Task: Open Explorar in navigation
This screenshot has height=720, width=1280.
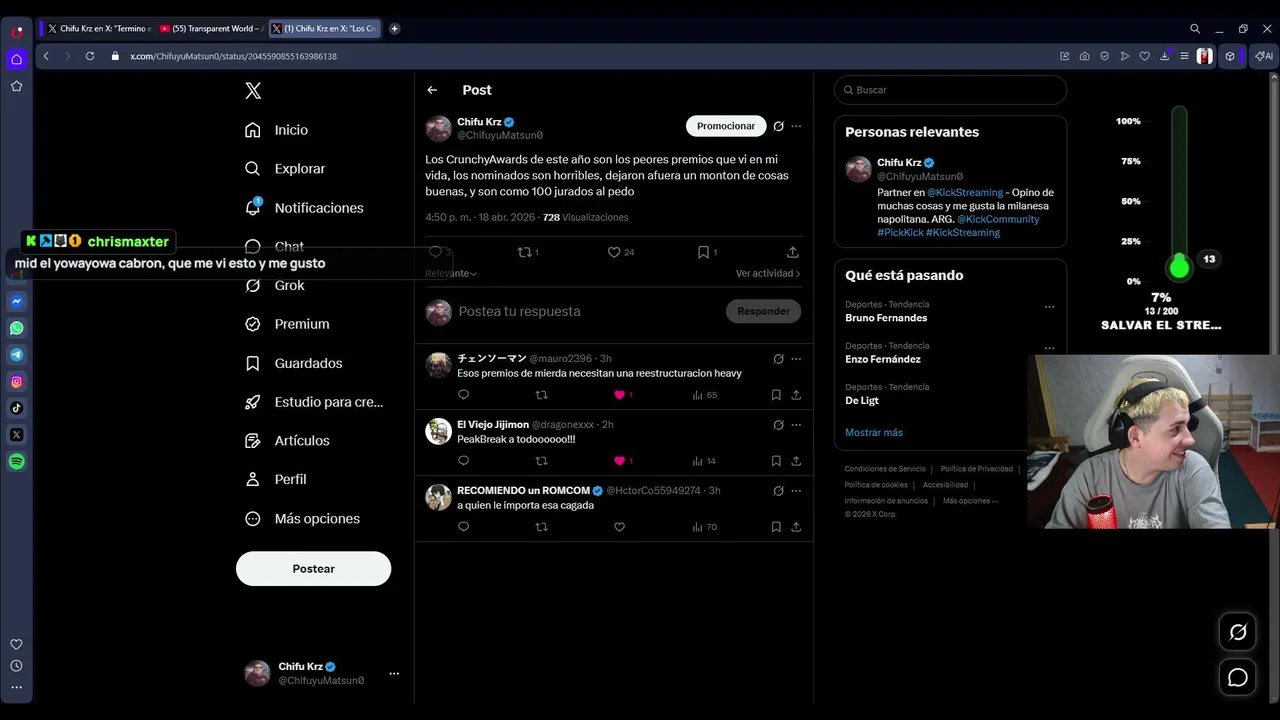Action: [285, 169]
